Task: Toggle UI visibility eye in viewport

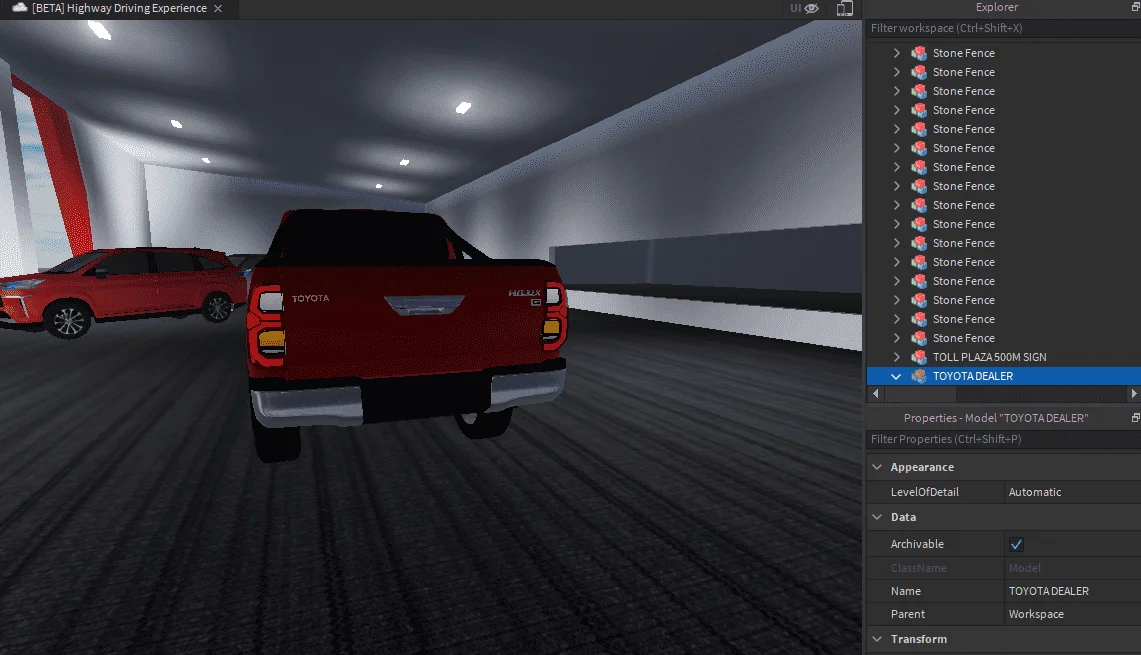Action: tap(811, 9)
